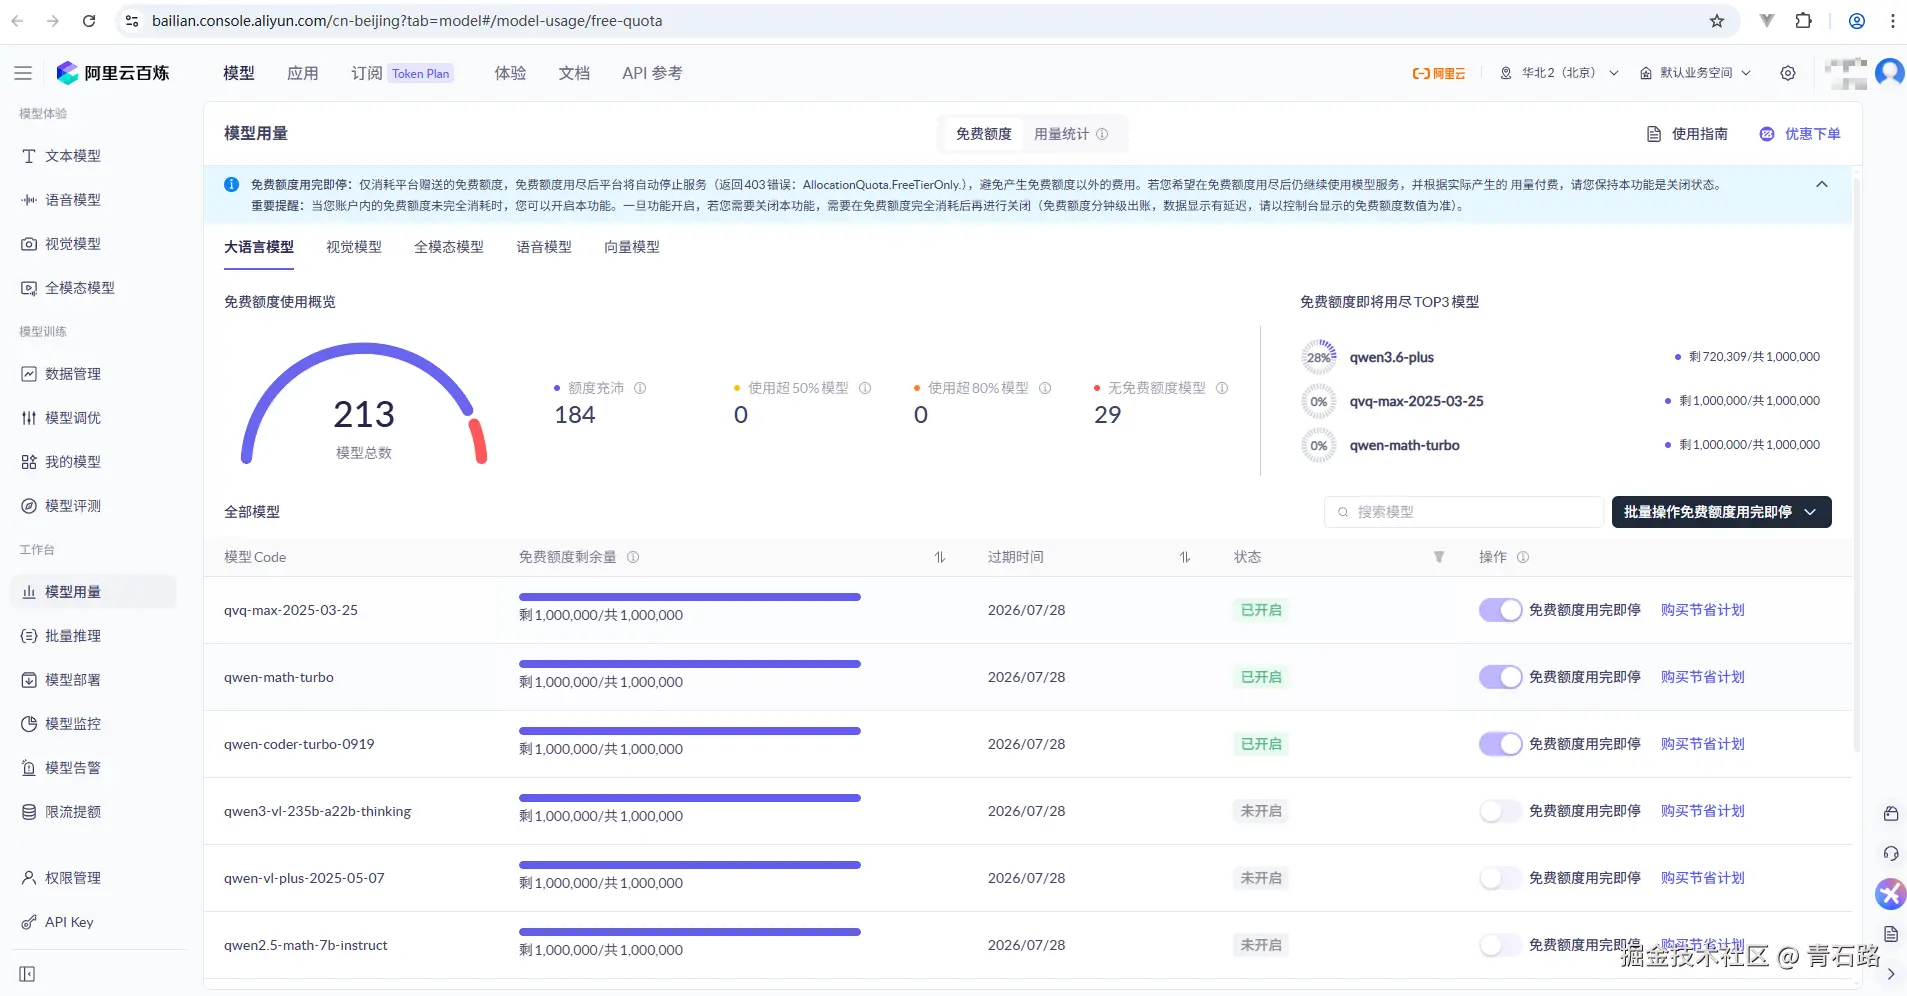The width and height of the screenshot is (1907, 996).
Task: Click 购买节省计划 for qwen-math-turbo
Action: (x=1703, y=677)
